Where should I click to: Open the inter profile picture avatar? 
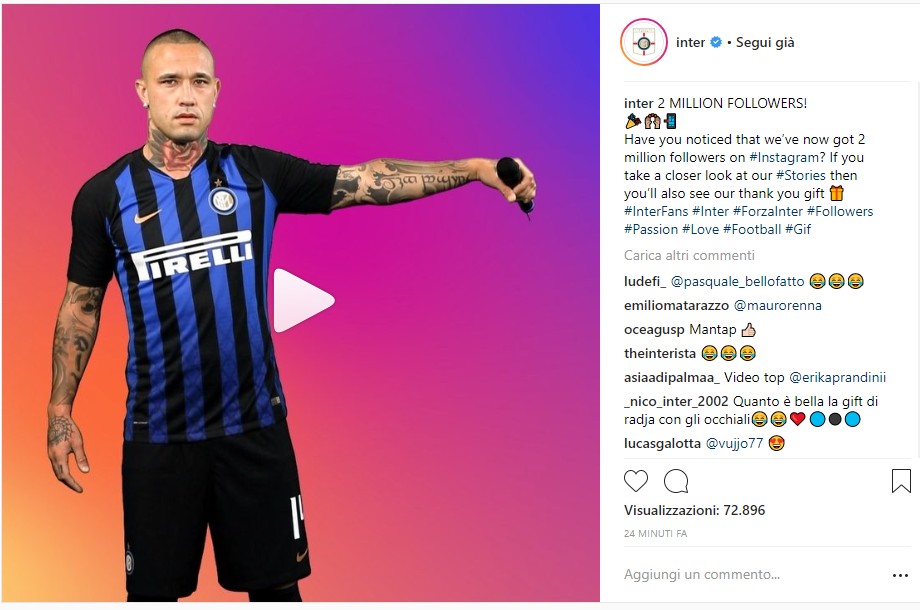644,42
